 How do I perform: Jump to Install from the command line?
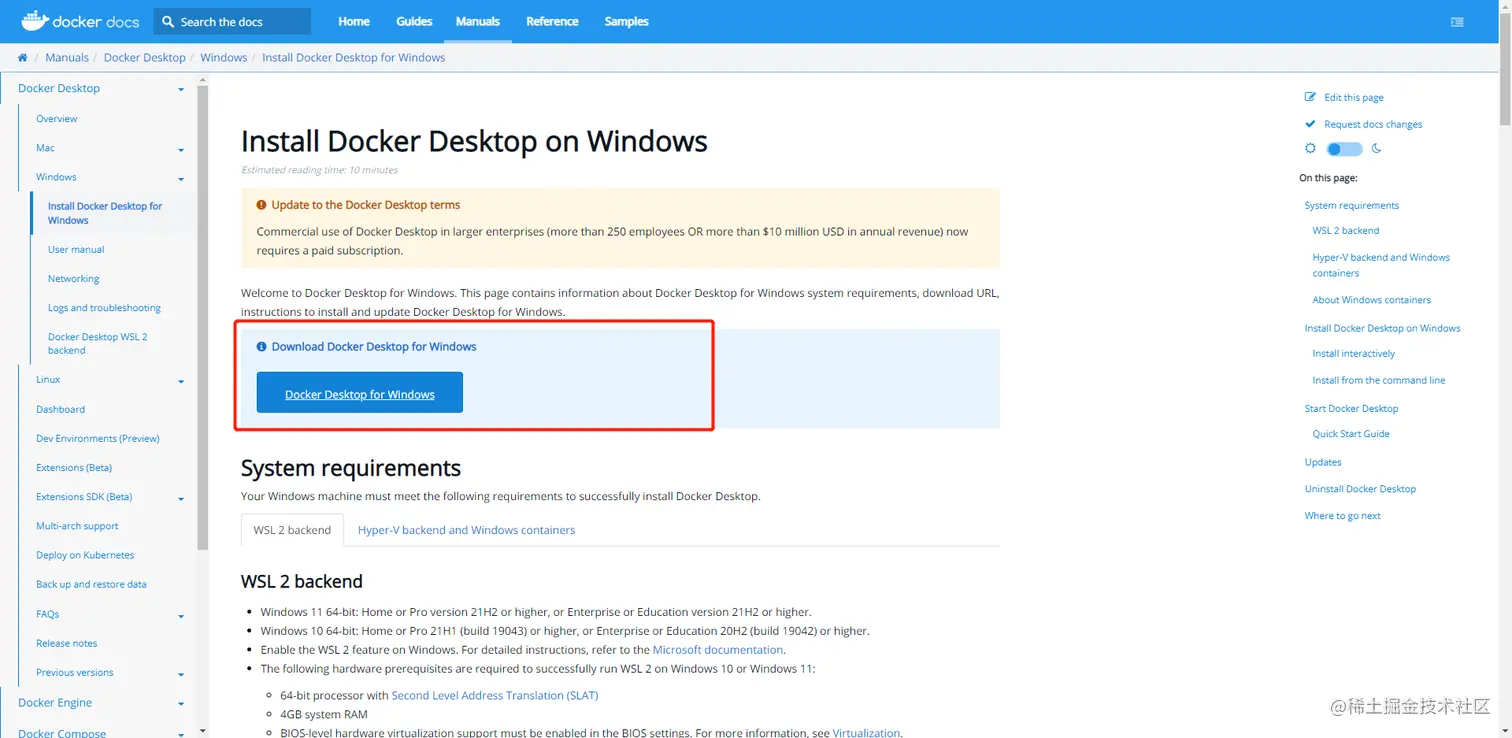pos(1379,381)
